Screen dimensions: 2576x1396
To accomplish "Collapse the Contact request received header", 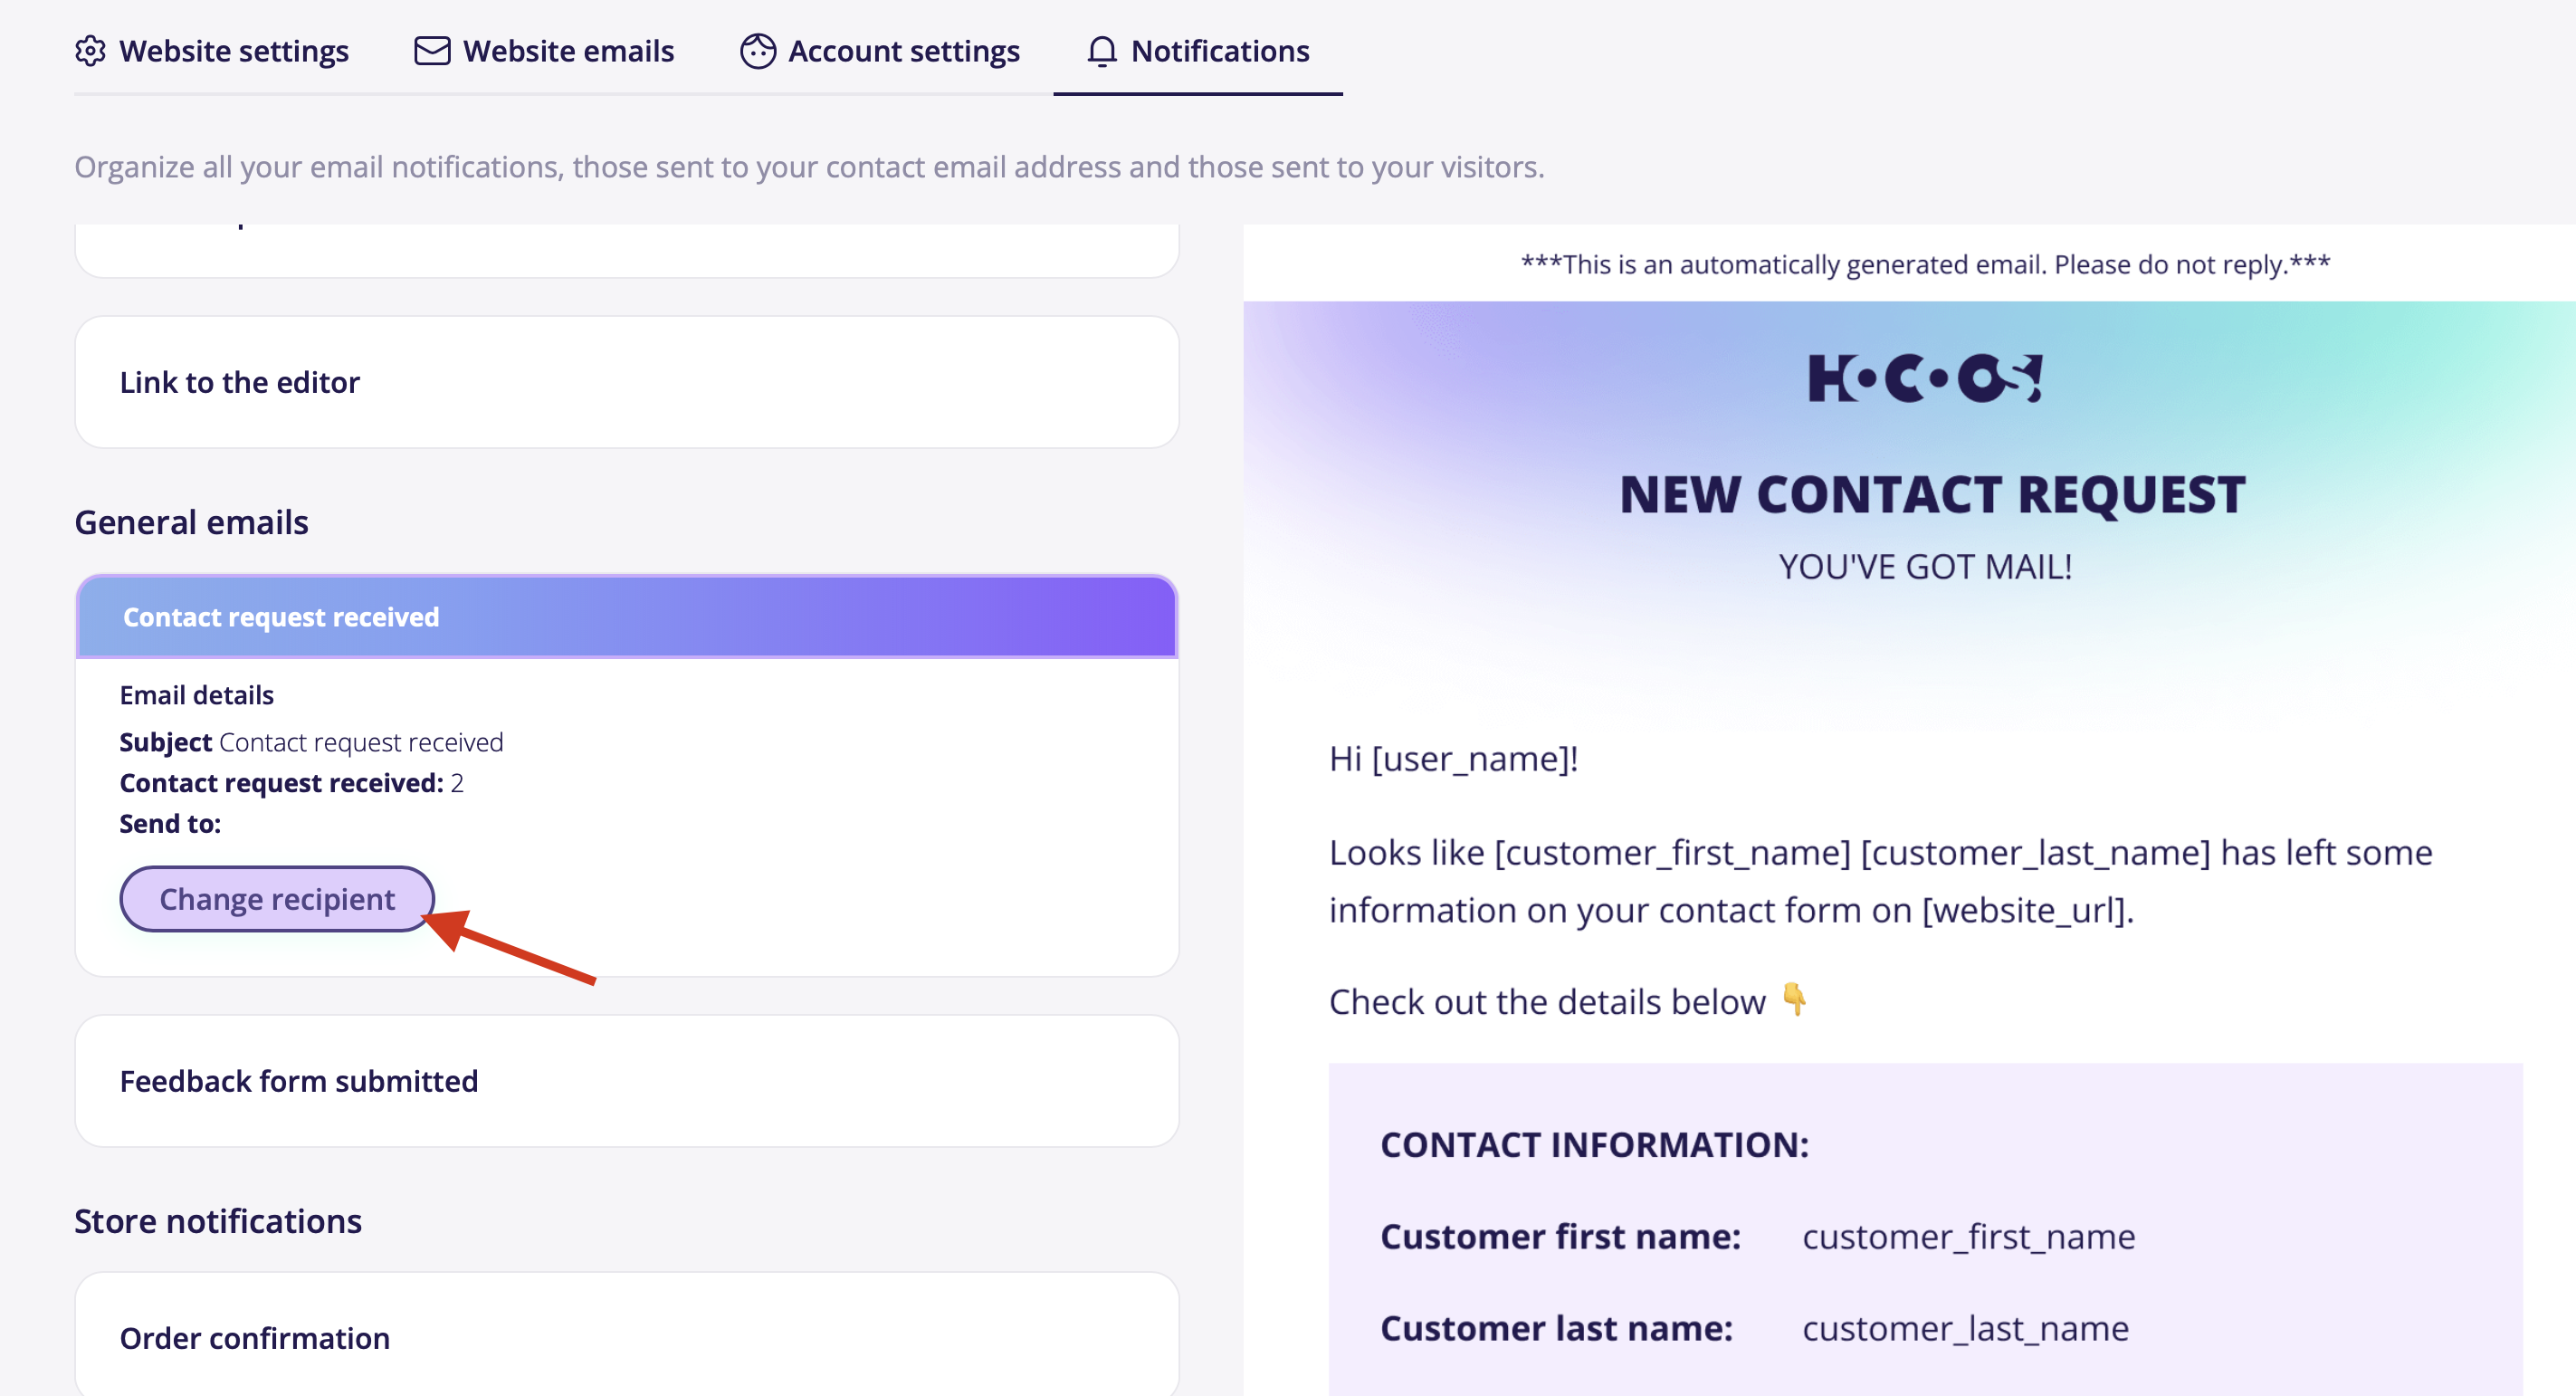I will [x=626, y=617].
